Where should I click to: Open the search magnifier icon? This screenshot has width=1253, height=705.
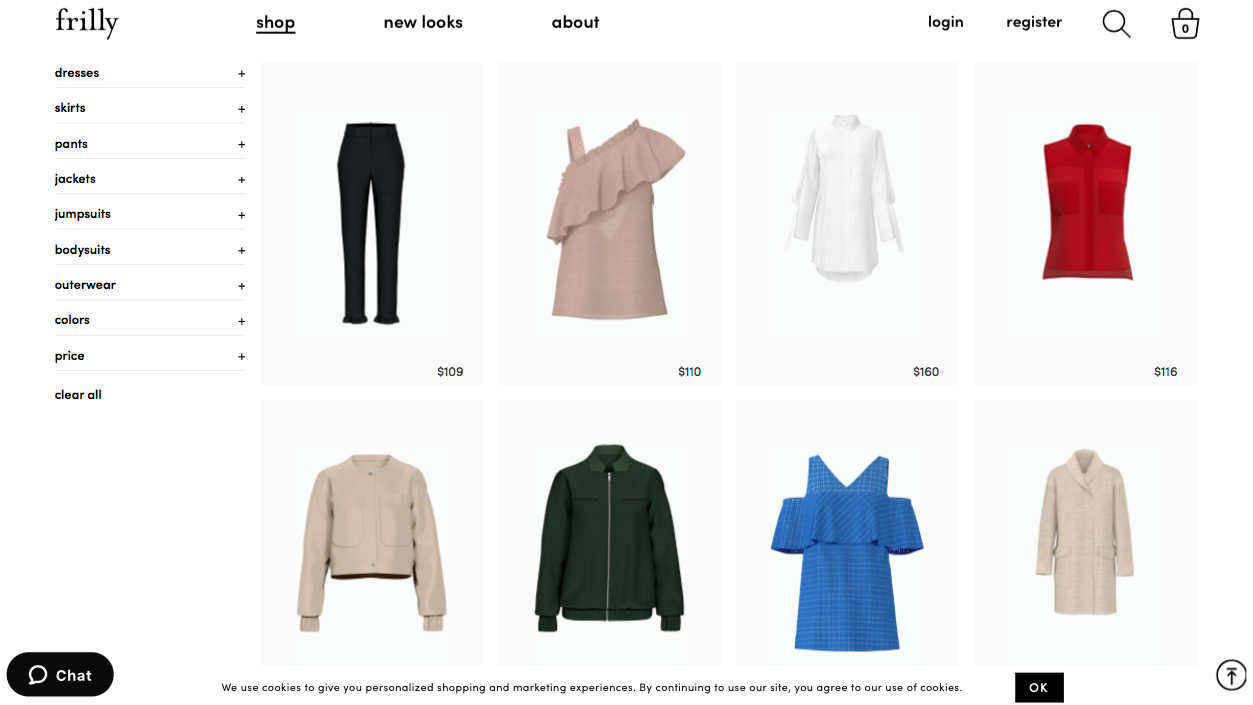(x=1116, y=23)
